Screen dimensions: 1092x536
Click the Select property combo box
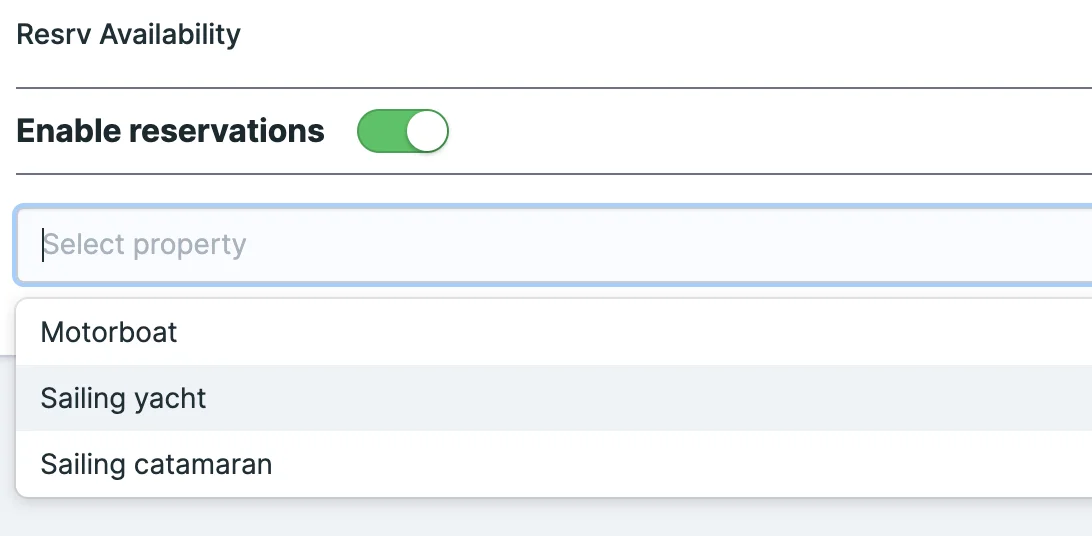[550, 245]
